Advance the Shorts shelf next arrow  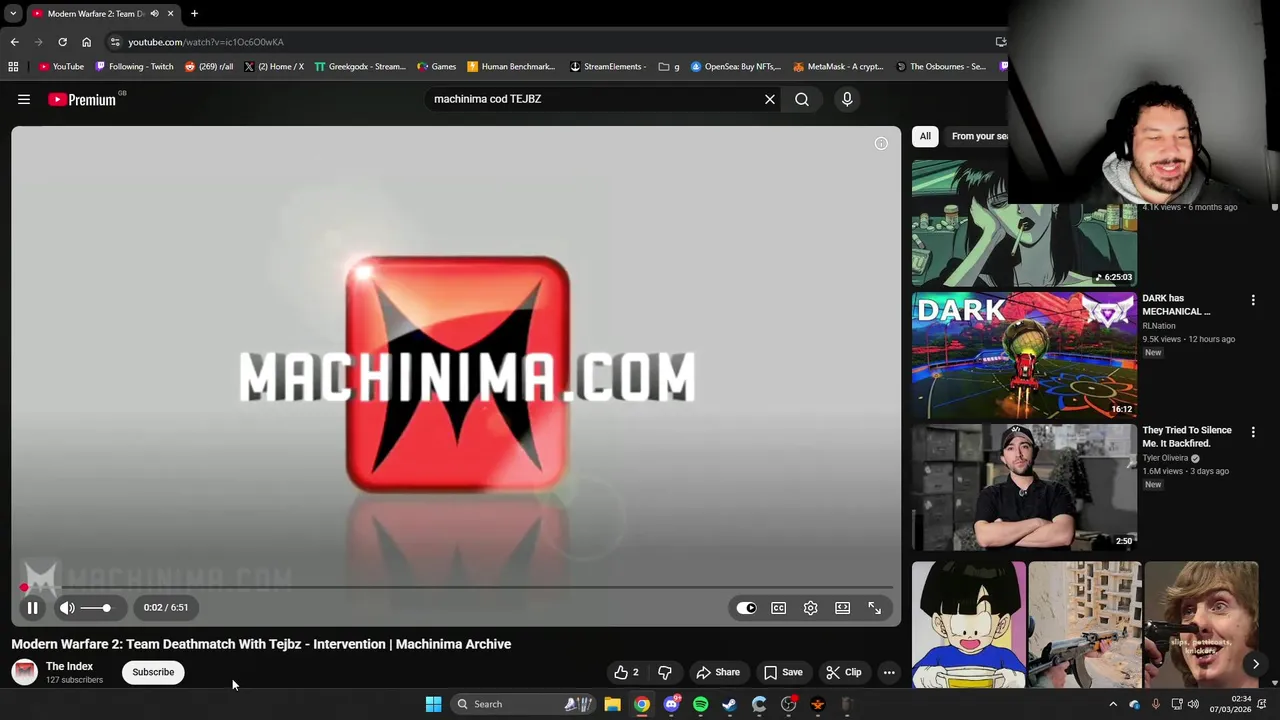1255,664
